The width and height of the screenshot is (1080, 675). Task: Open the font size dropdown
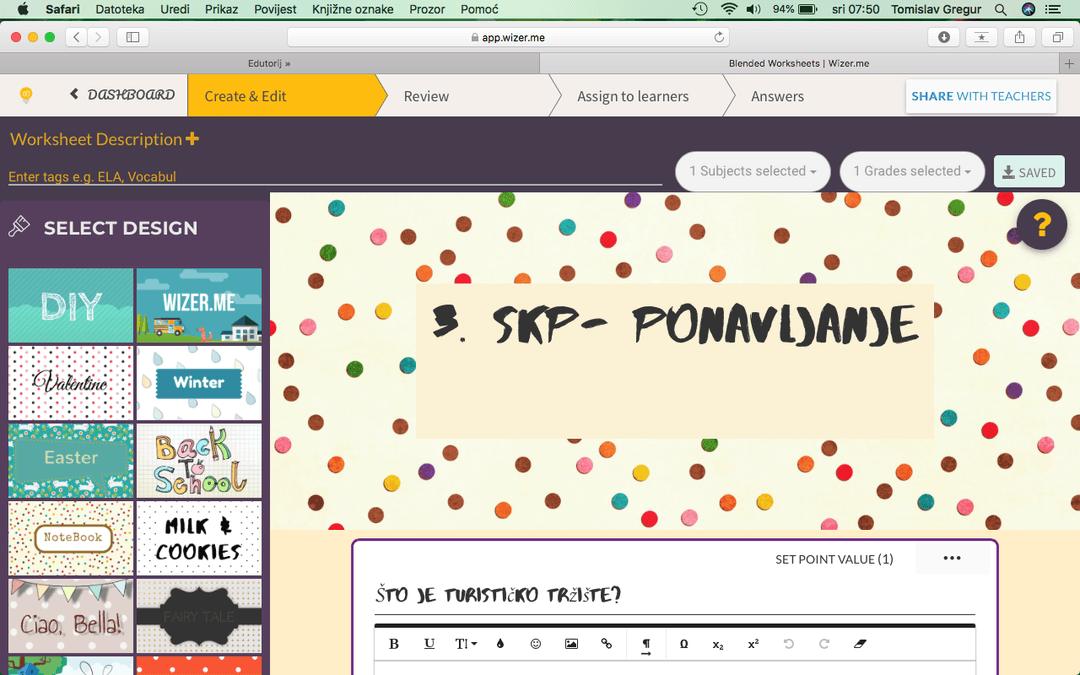coord(466,644)
